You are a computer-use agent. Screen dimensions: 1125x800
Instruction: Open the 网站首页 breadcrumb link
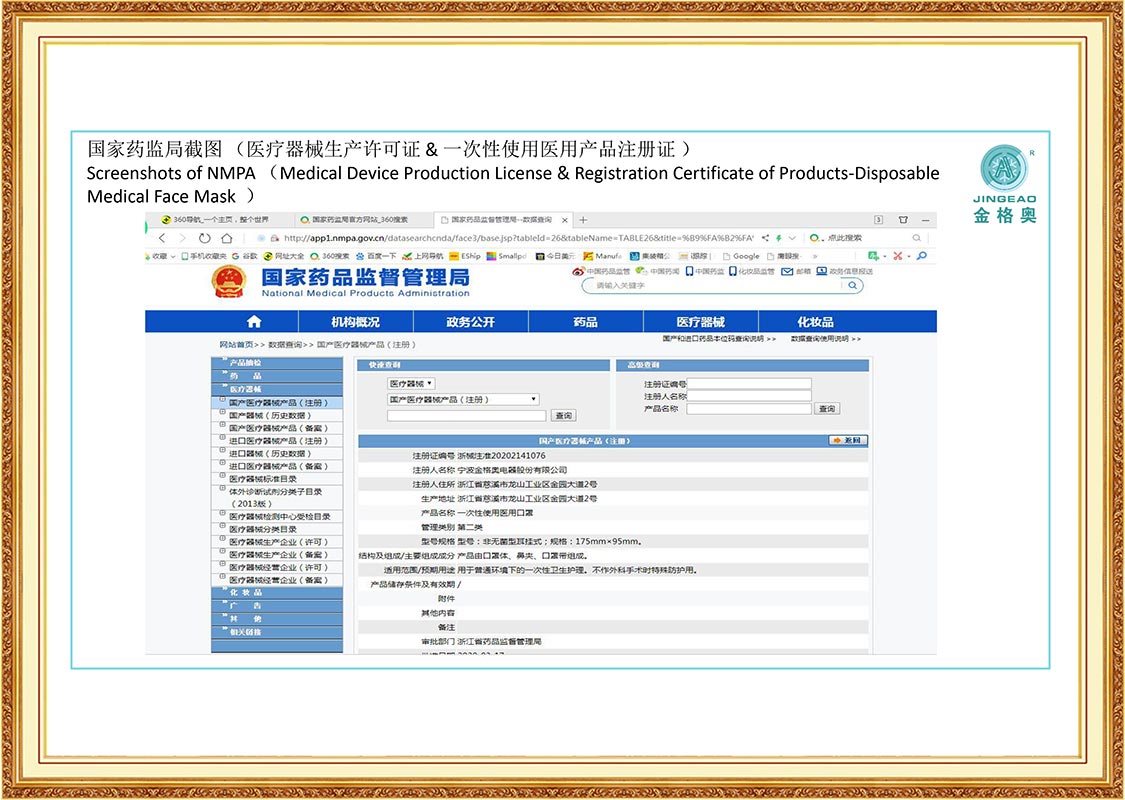pos(237,345)
